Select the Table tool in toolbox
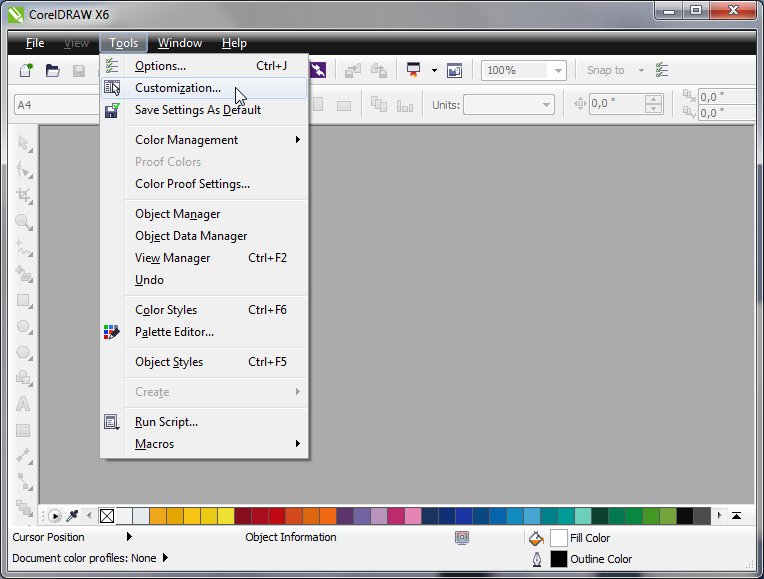This screenshot has height=579, width=764. 23,430
